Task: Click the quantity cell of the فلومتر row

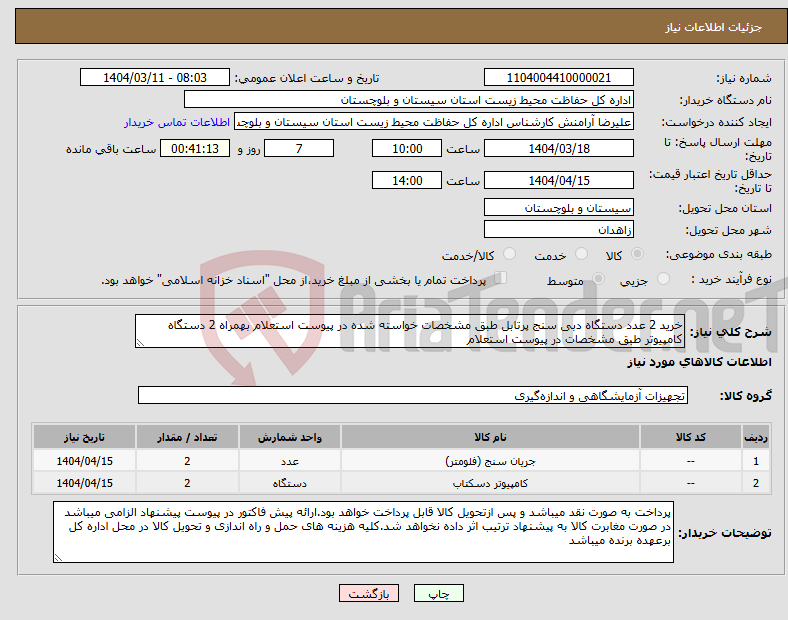Action: point(187,461)
